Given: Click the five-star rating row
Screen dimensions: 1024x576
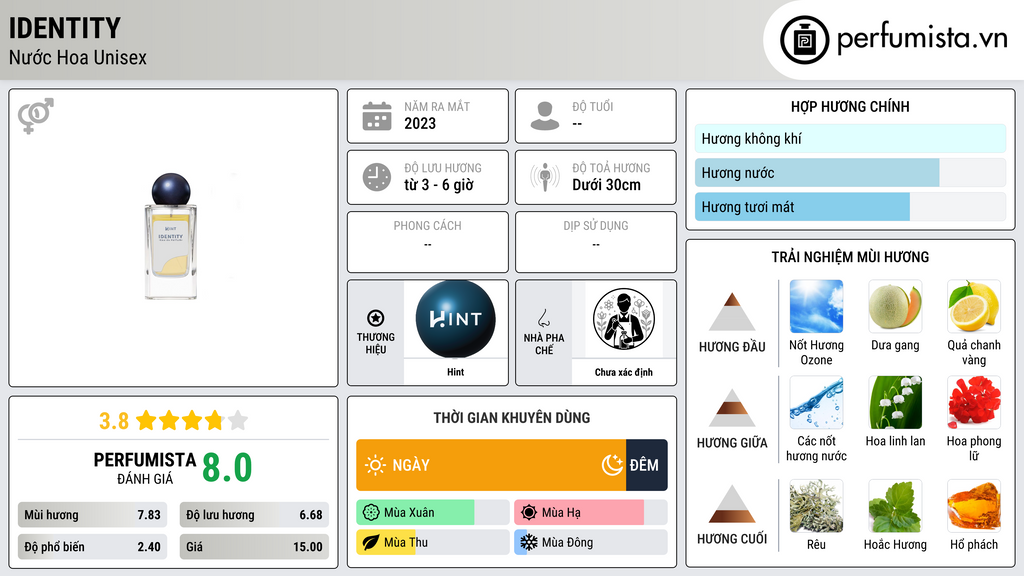Looking at the screenshot, I should pos(192,421).
